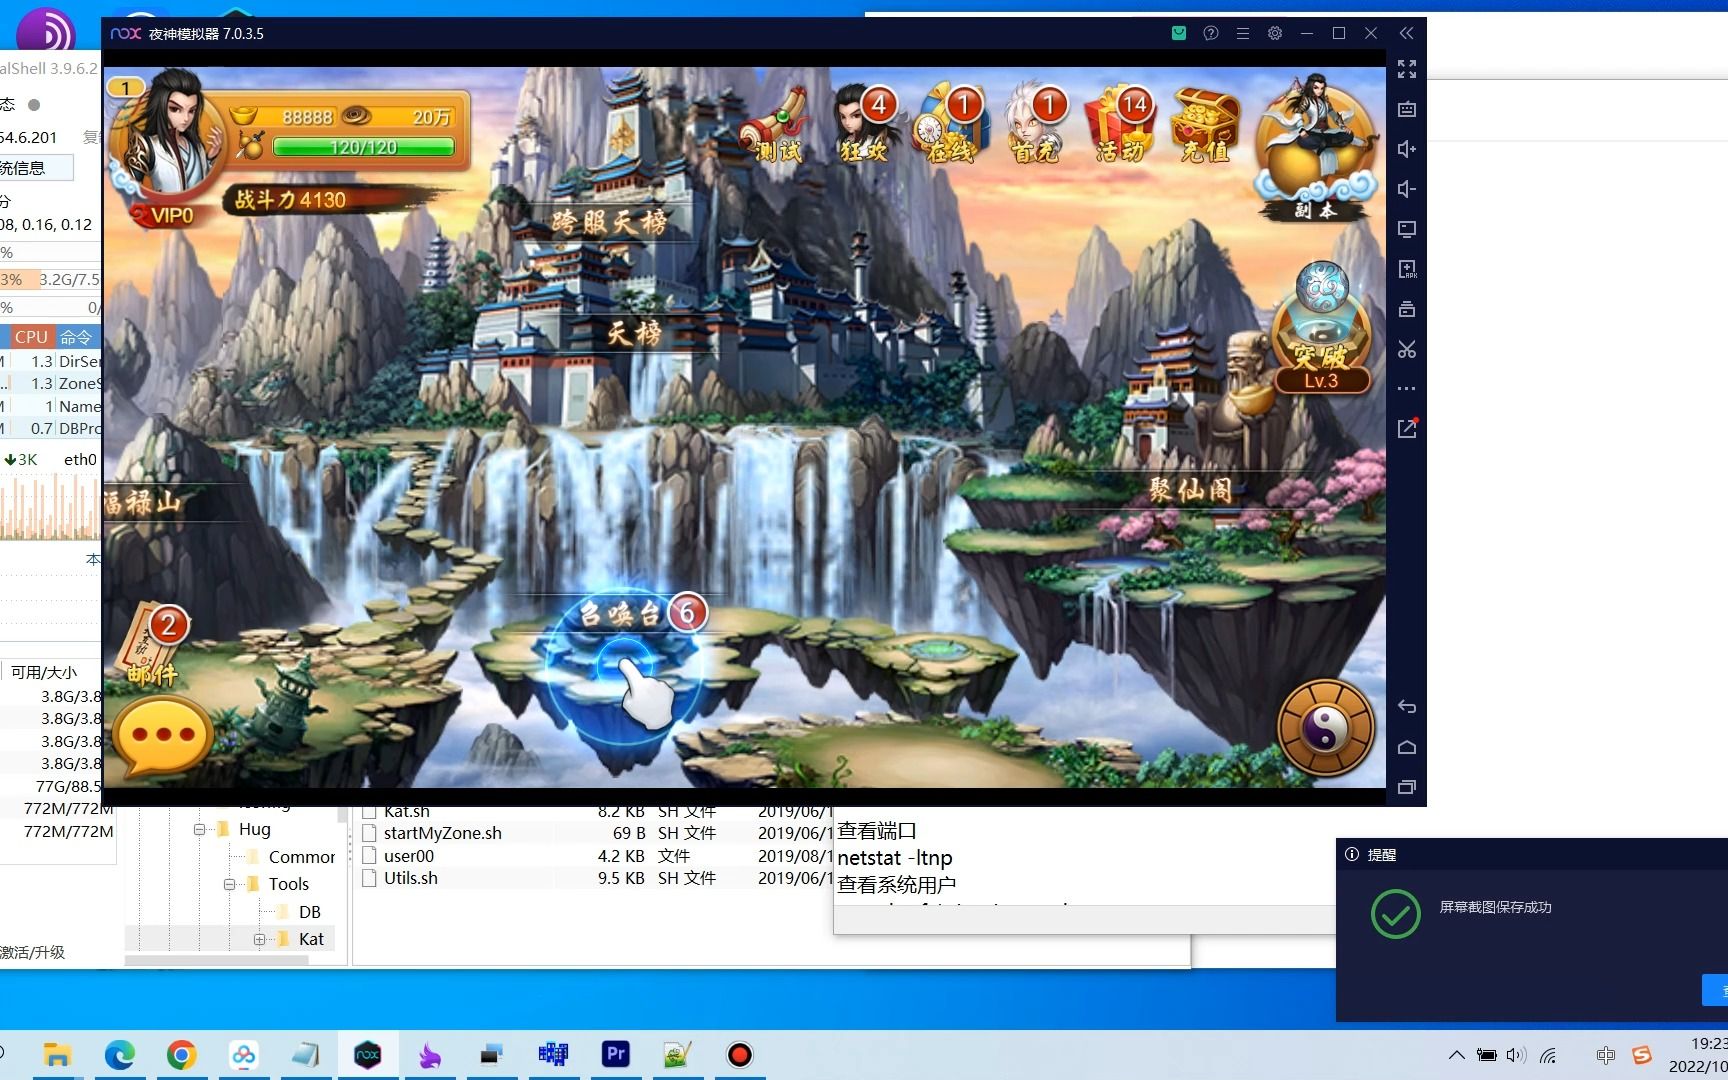Increase volume in Nox sidebar
This screenshot has height=1080, width=1728.
click(1407, 149)
